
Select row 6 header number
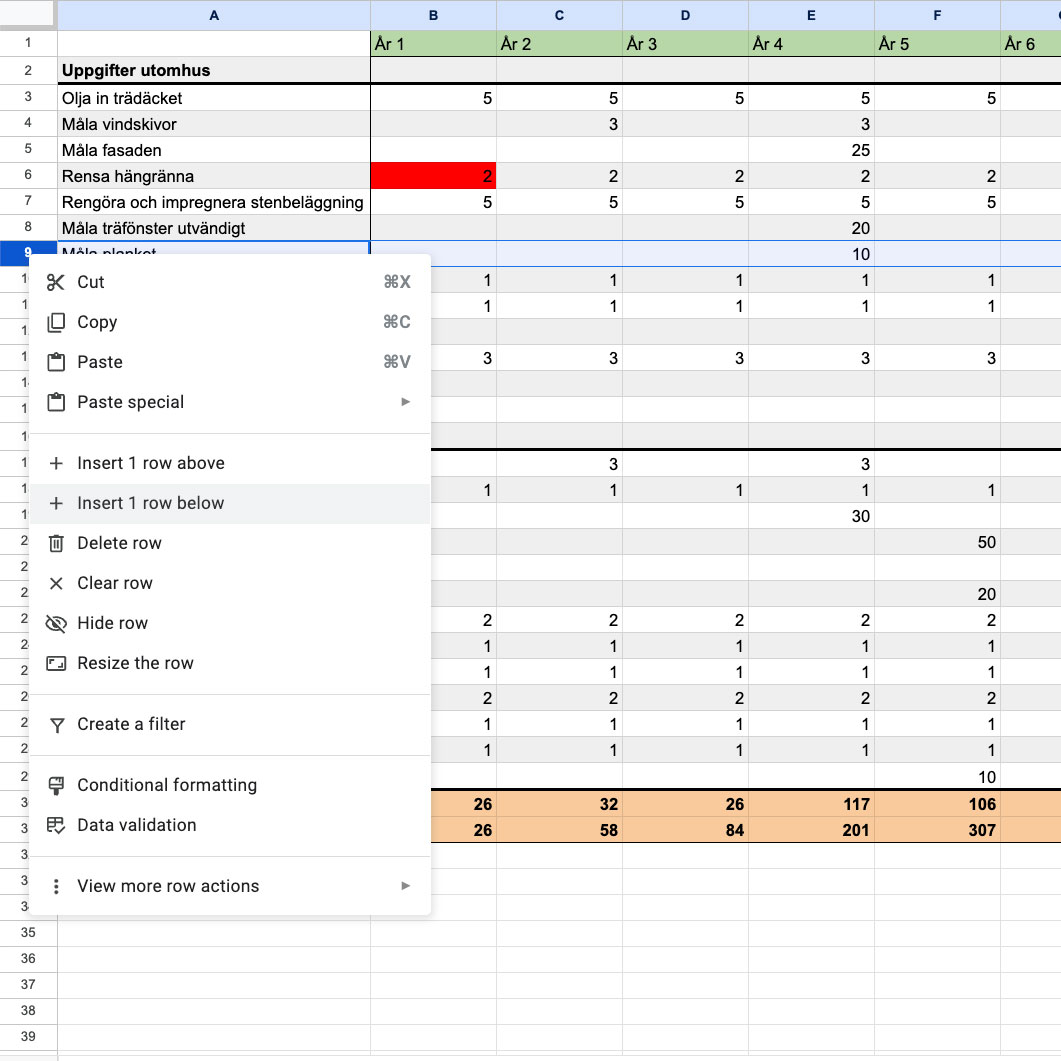click(x=28, y=176)
